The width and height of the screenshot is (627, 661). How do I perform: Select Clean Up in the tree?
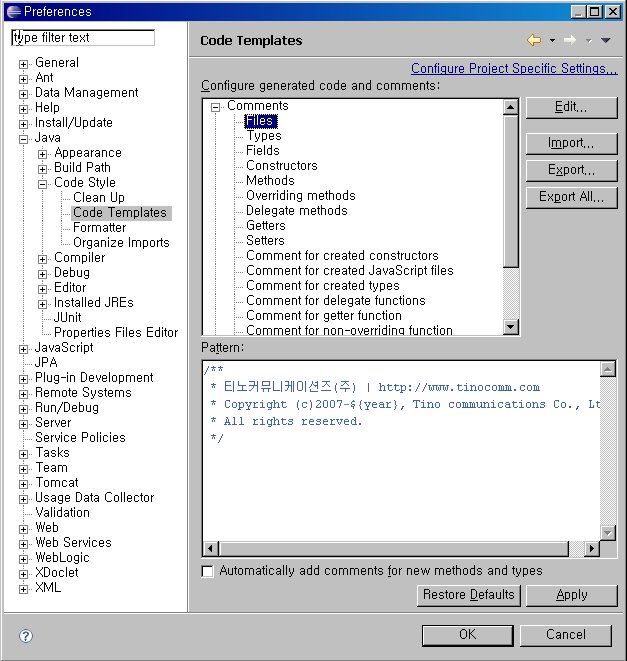pos(99,197)
